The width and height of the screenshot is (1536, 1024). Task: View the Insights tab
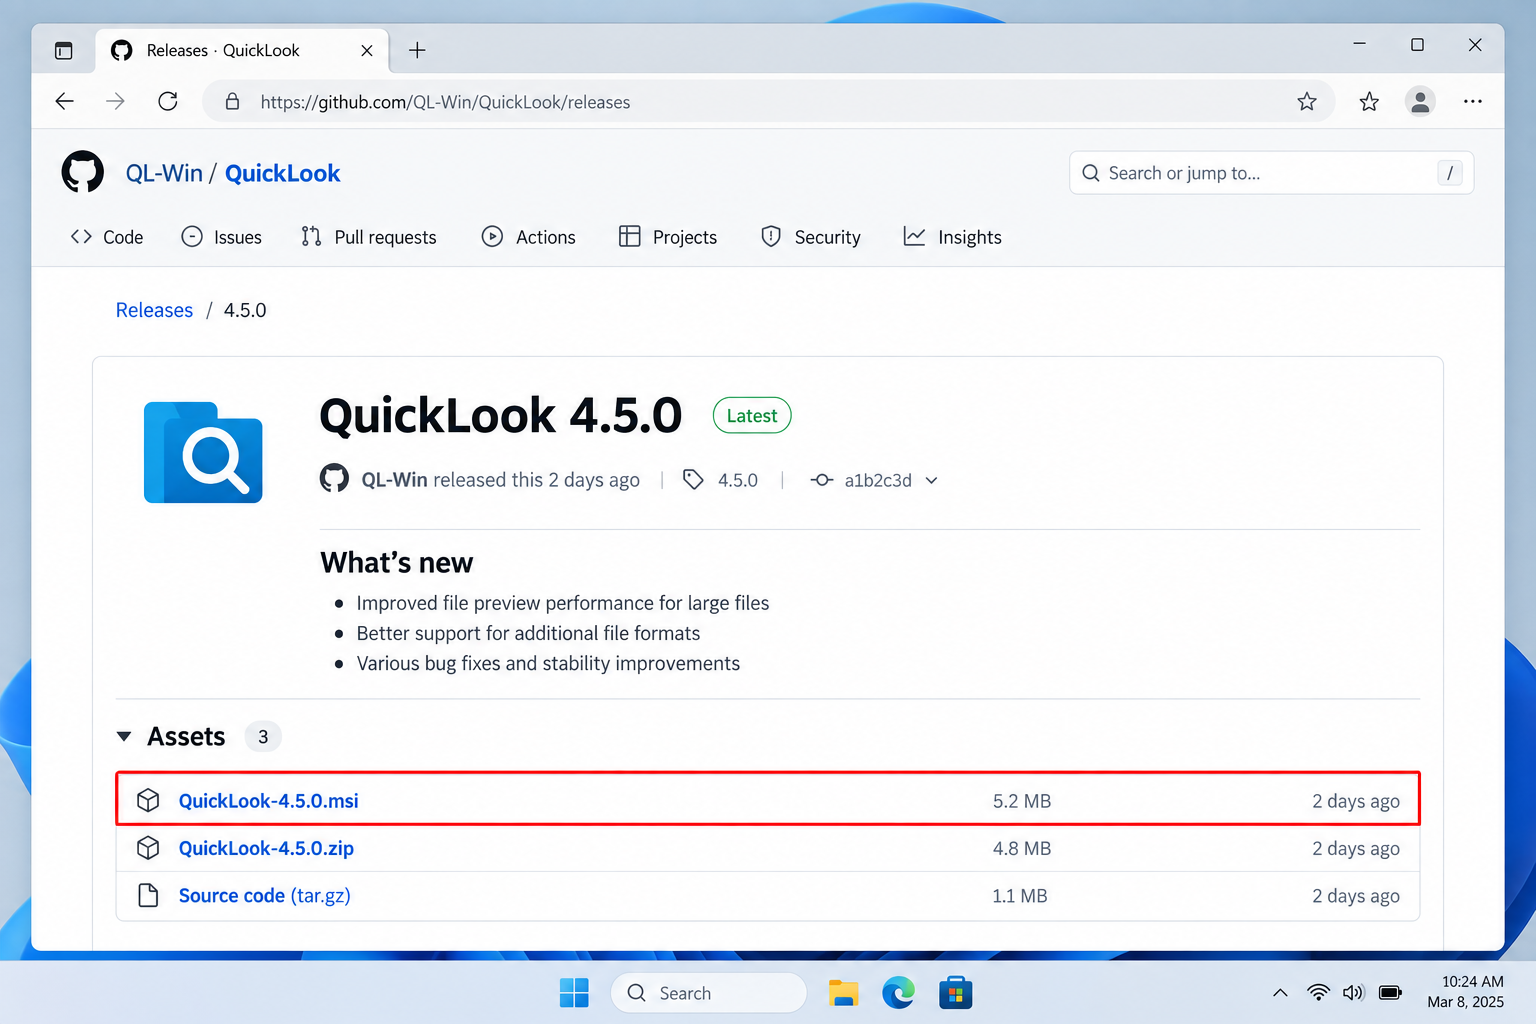click(952, 237)
